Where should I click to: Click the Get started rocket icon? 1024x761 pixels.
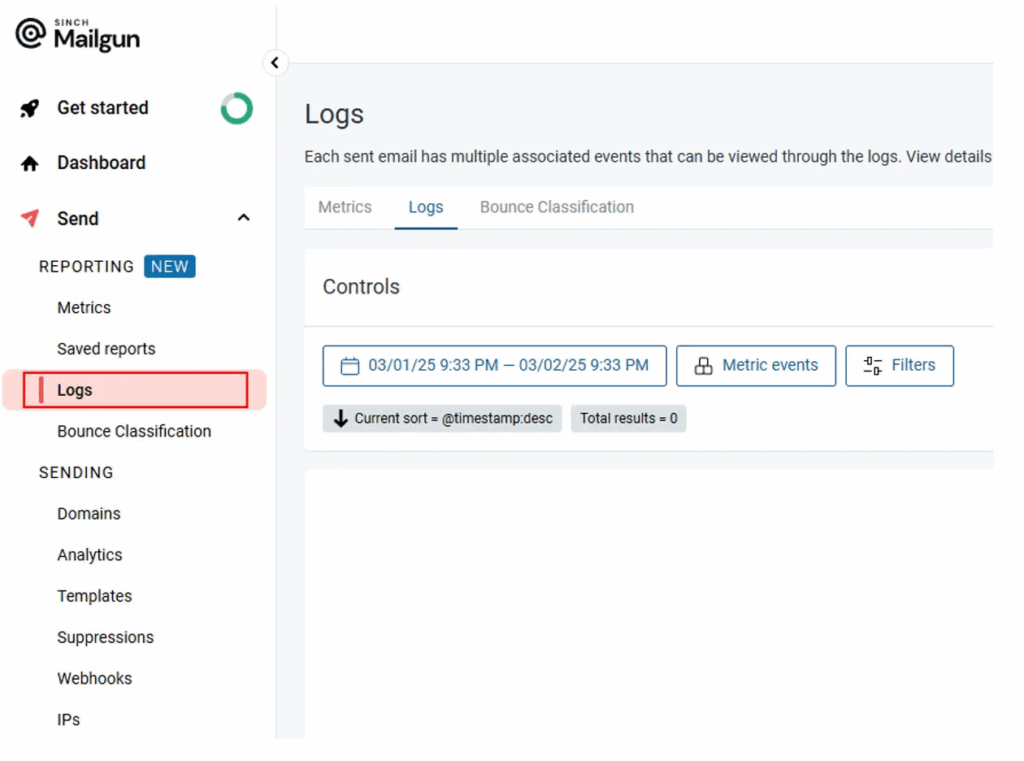[x=29, y=108]
